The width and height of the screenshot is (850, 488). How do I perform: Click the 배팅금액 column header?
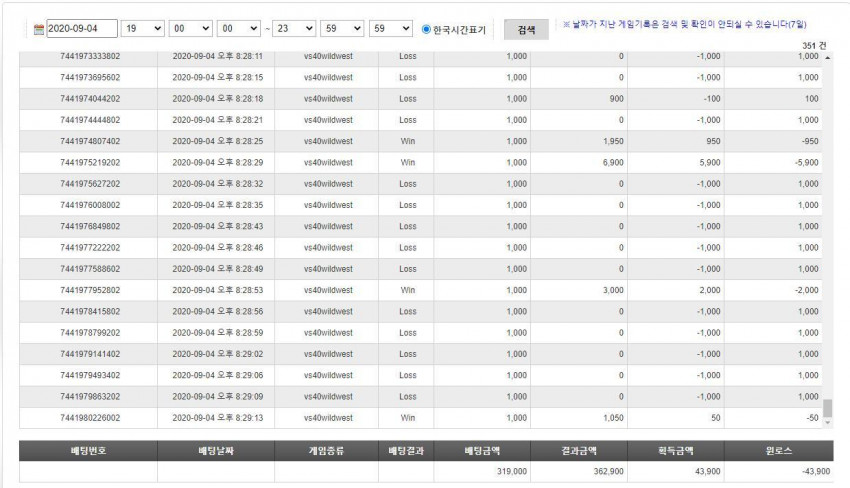click(x=482, y=451)
